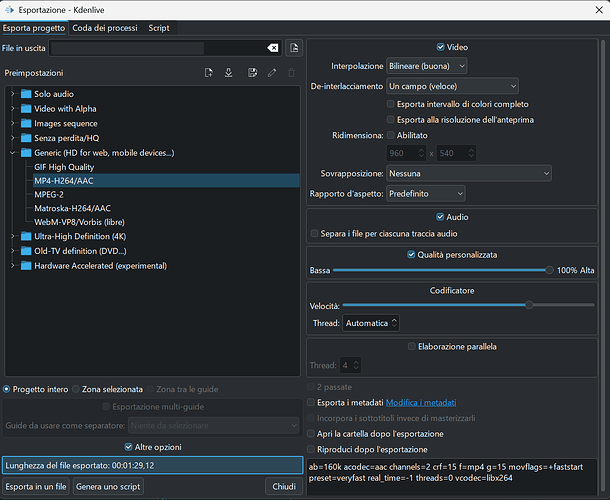Click the Ultra-High Definition folder icon
This screenshot has width=610, height=500.
pos(26,236)
